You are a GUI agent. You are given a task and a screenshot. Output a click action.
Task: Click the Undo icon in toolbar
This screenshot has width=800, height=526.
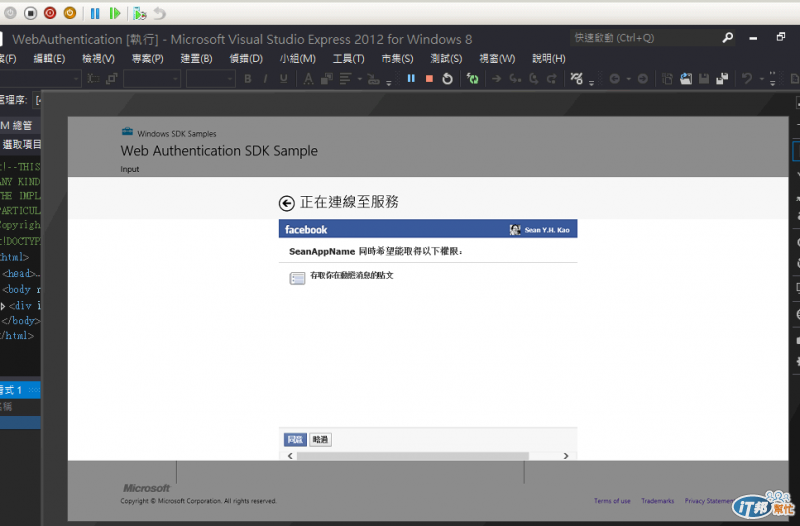pyautogui.click(x=747, y=79)
